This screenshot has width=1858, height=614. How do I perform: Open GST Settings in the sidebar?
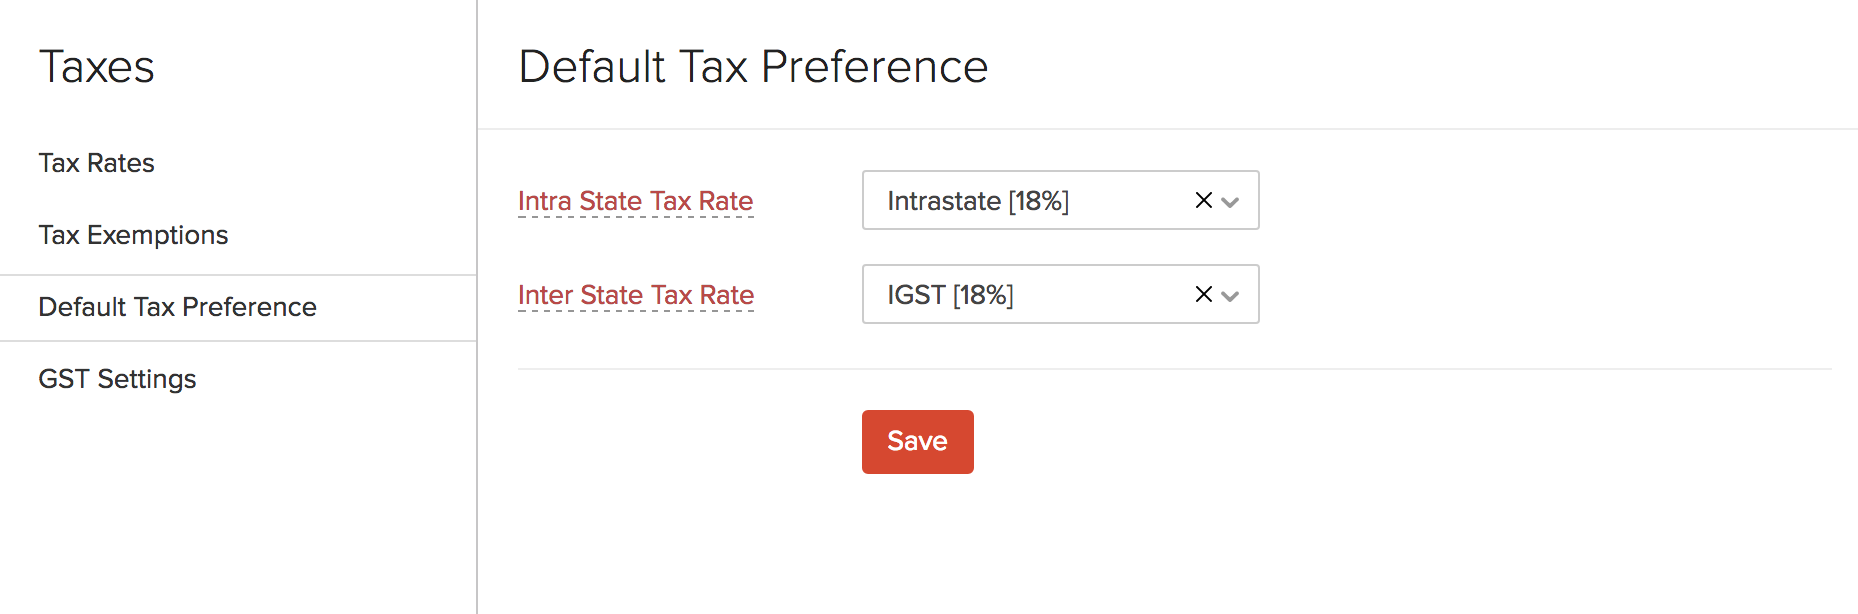click(x=117, y=379)
